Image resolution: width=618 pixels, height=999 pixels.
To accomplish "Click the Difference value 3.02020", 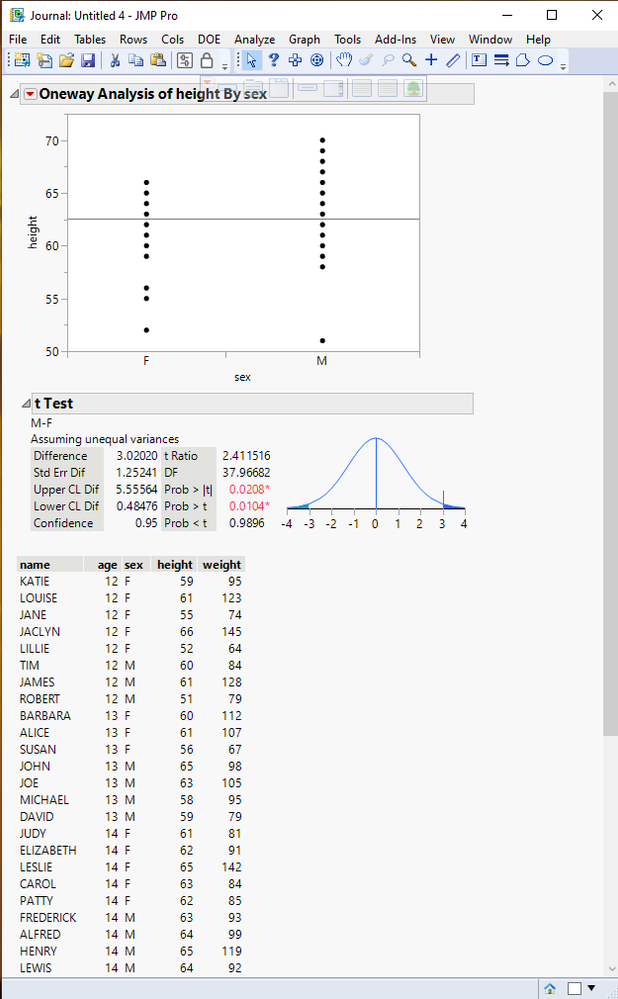I will pyautogui.click(x=136, y=456).
